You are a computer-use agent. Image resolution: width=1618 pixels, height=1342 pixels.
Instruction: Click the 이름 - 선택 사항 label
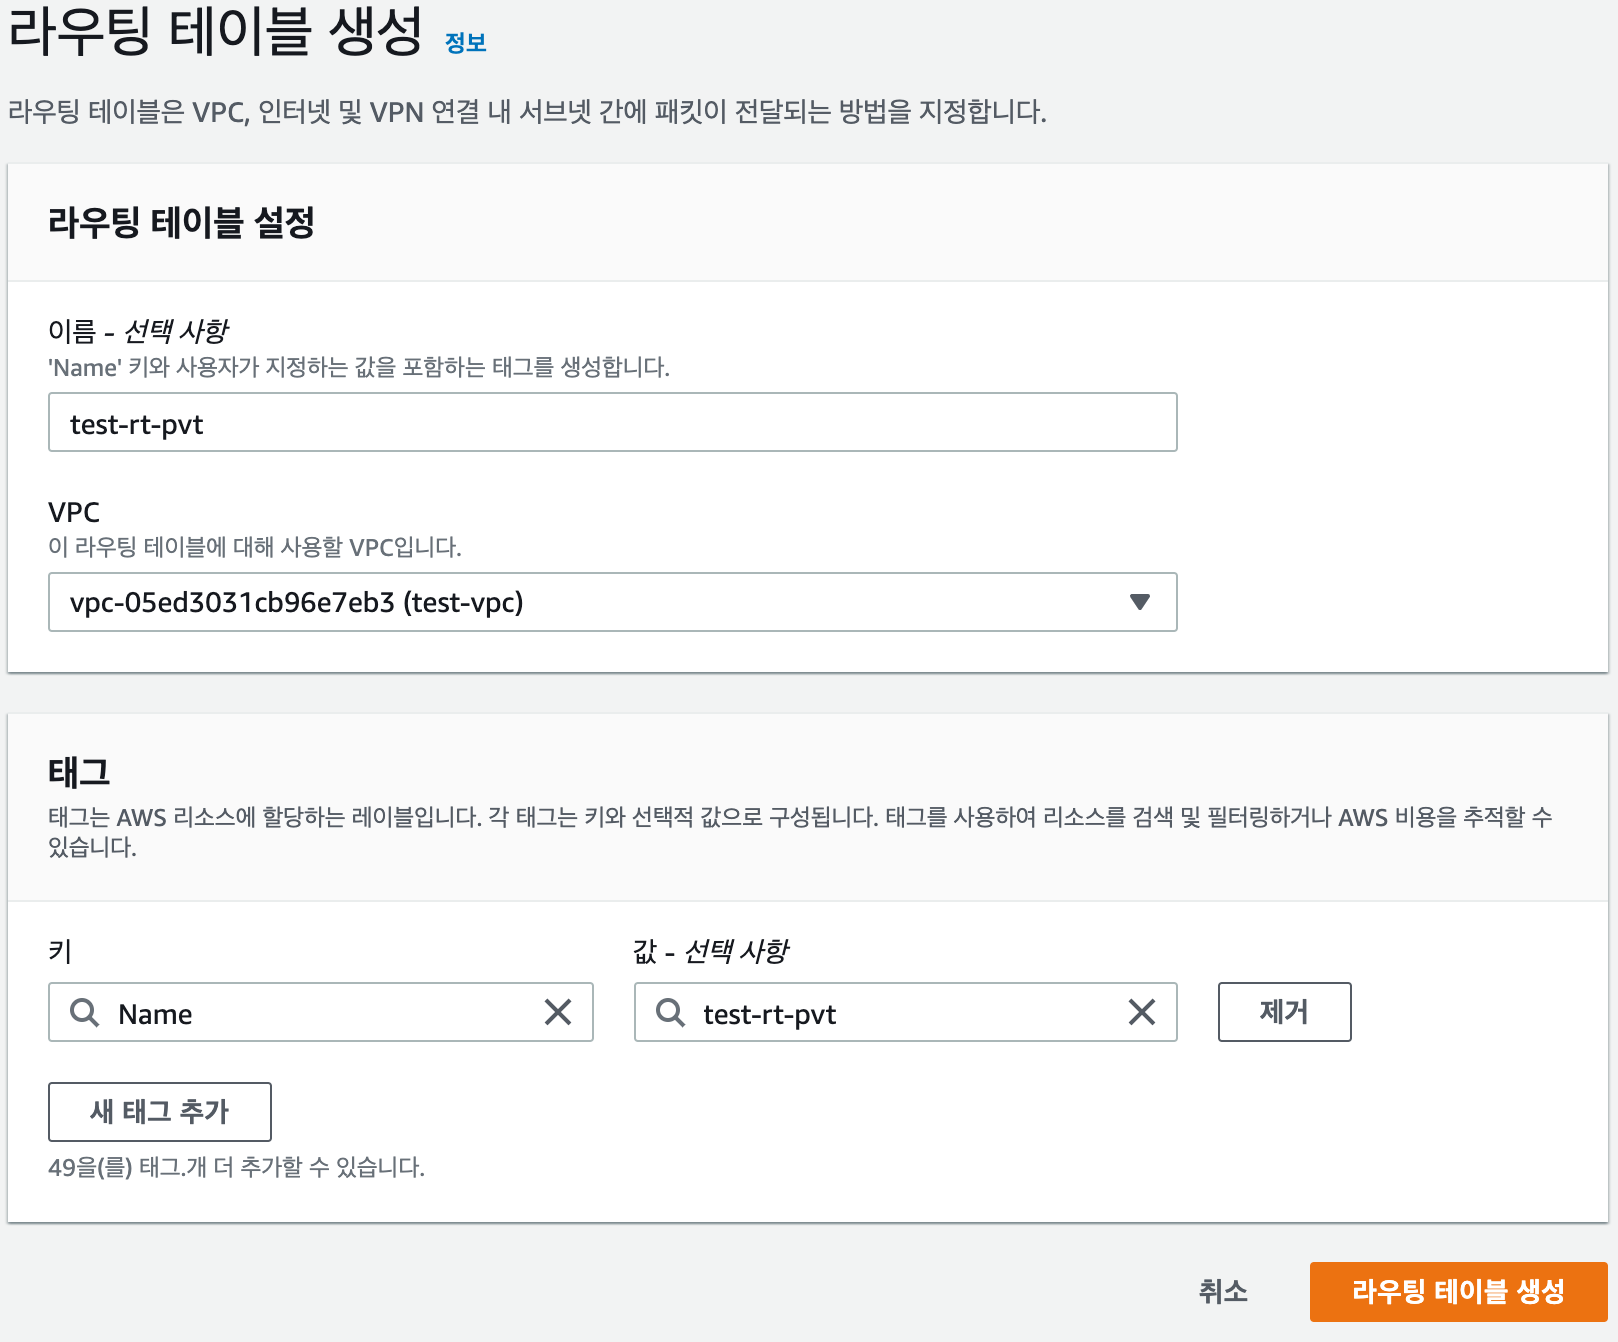pos(138,330)
